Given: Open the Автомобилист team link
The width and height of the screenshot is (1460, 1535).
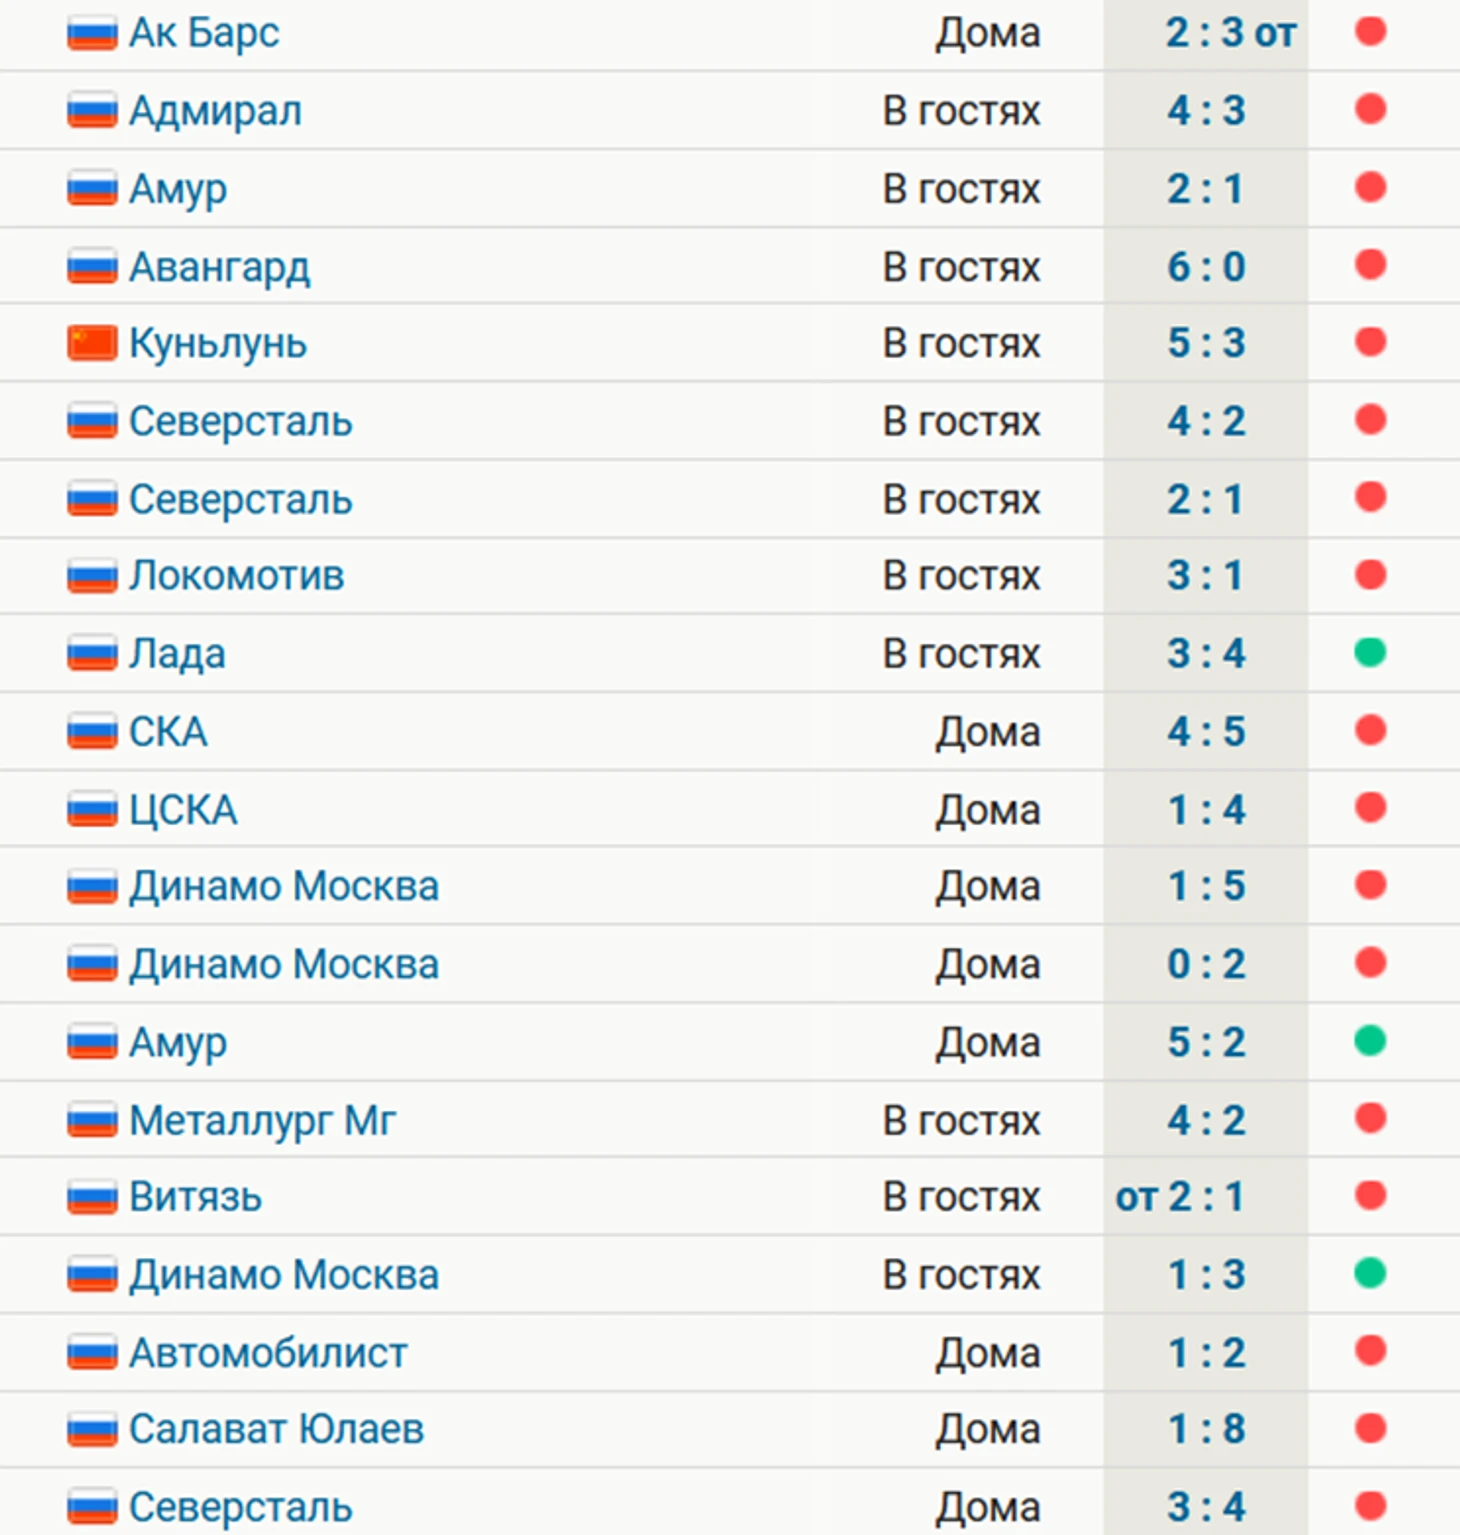Looking at the screenshot, I should tap(268, 1353).
